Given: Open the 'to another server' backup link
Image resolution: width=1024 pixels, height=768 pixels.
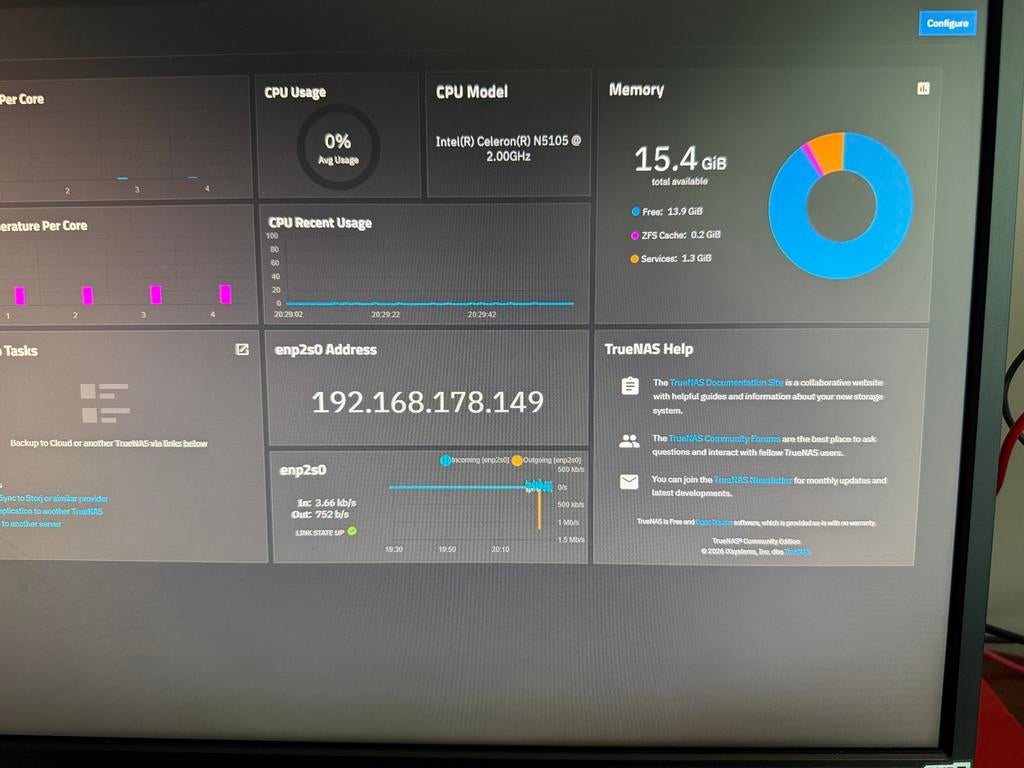Looking at the screenshot, I should (31, 524).
